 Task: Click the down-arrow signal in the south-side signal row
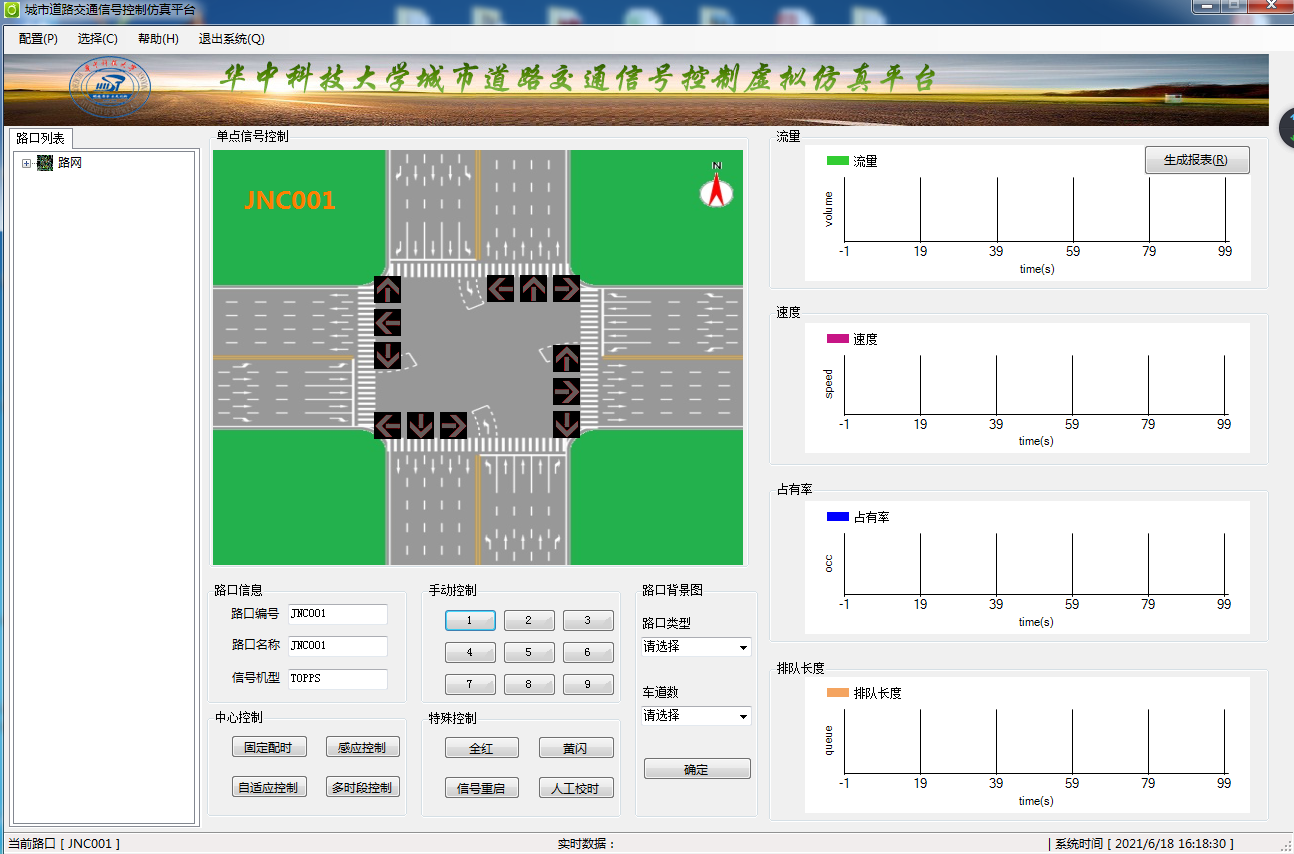[420, 425]
